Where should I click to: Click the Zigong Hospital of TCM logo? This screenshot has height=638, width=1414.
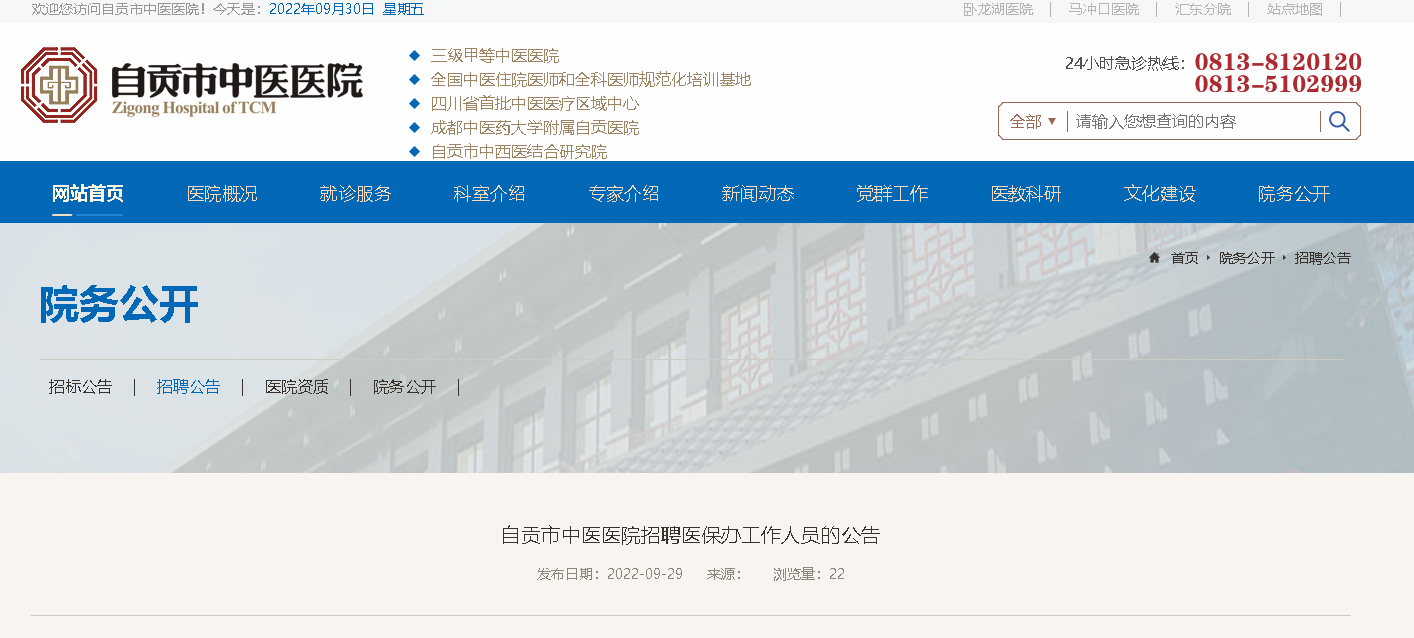(191, 85)
